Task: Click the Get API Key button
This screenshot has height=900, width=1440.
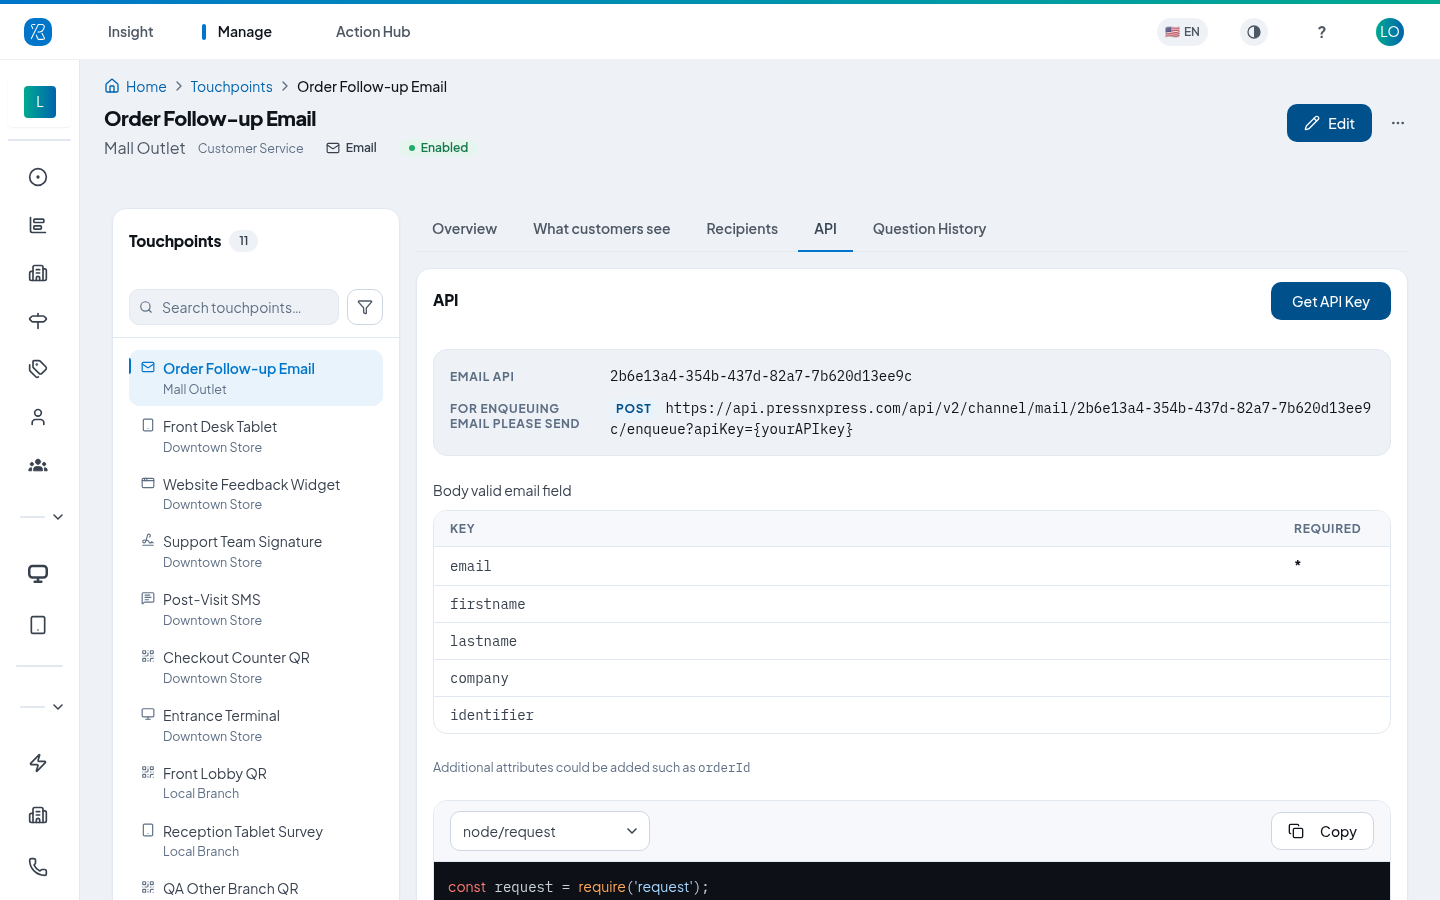Action: point(1331,301)
